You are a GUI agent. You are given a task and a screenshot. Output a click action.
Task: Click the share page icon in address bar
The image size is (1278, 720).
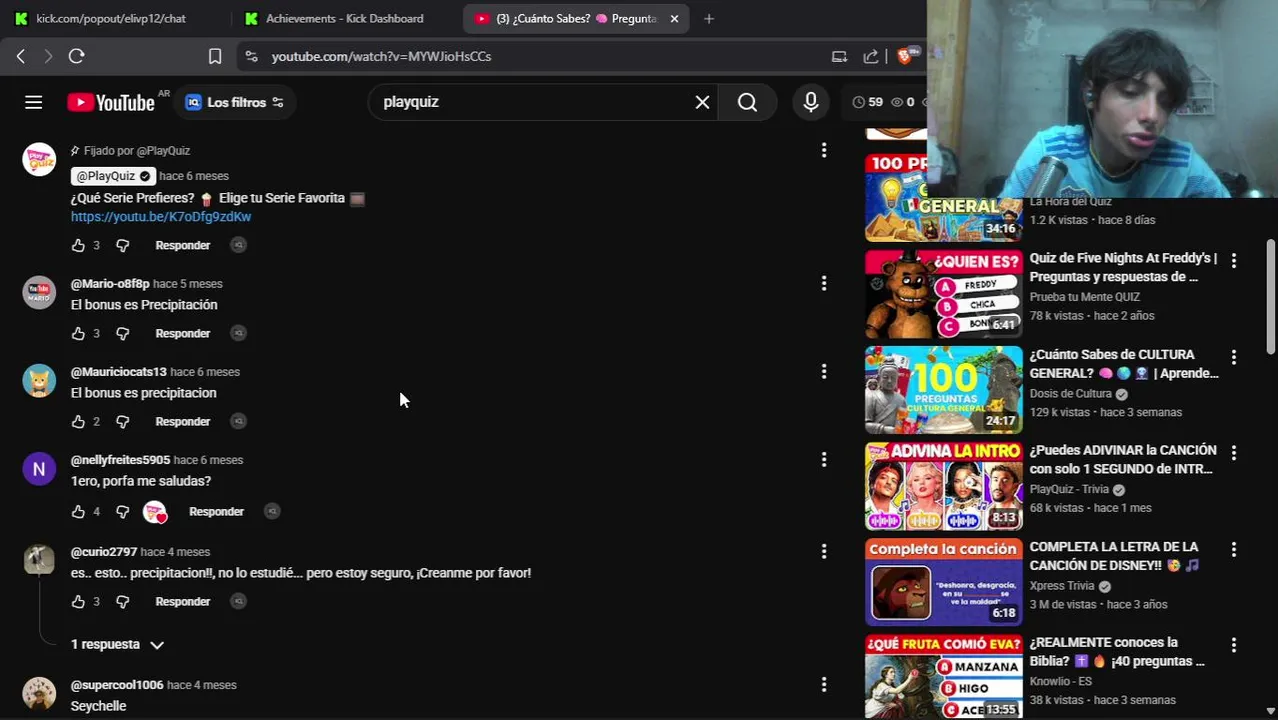[871, 56]
